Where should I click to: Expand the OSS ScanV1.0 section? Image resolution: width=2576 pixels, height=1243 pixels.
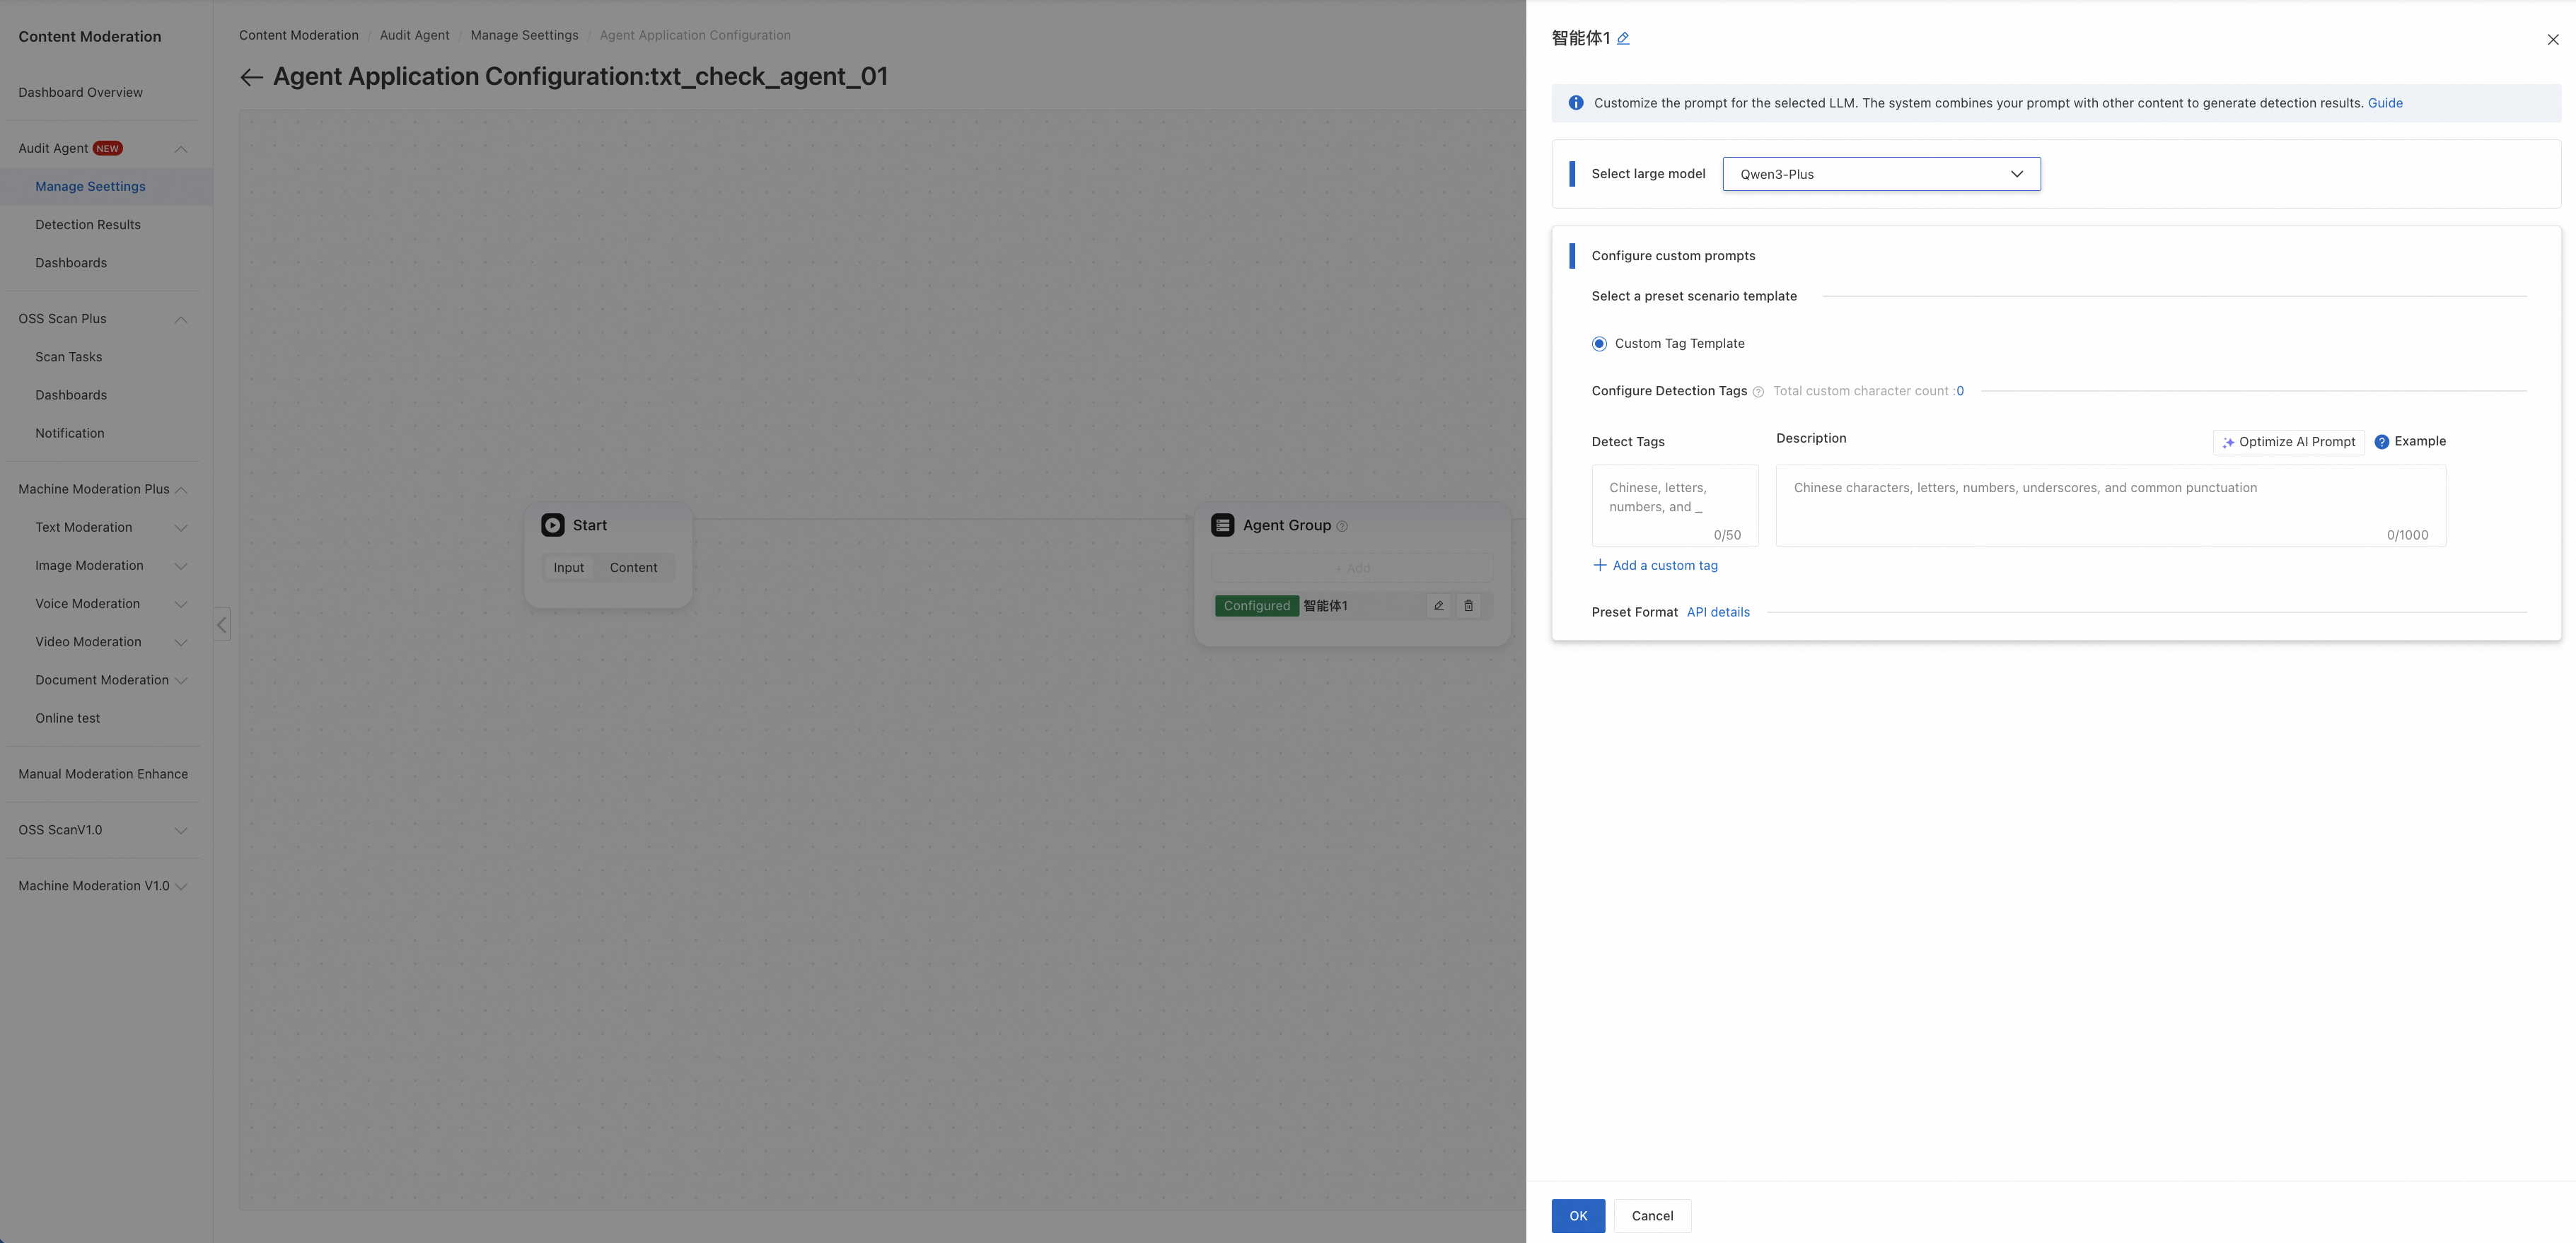click(181, 830)
